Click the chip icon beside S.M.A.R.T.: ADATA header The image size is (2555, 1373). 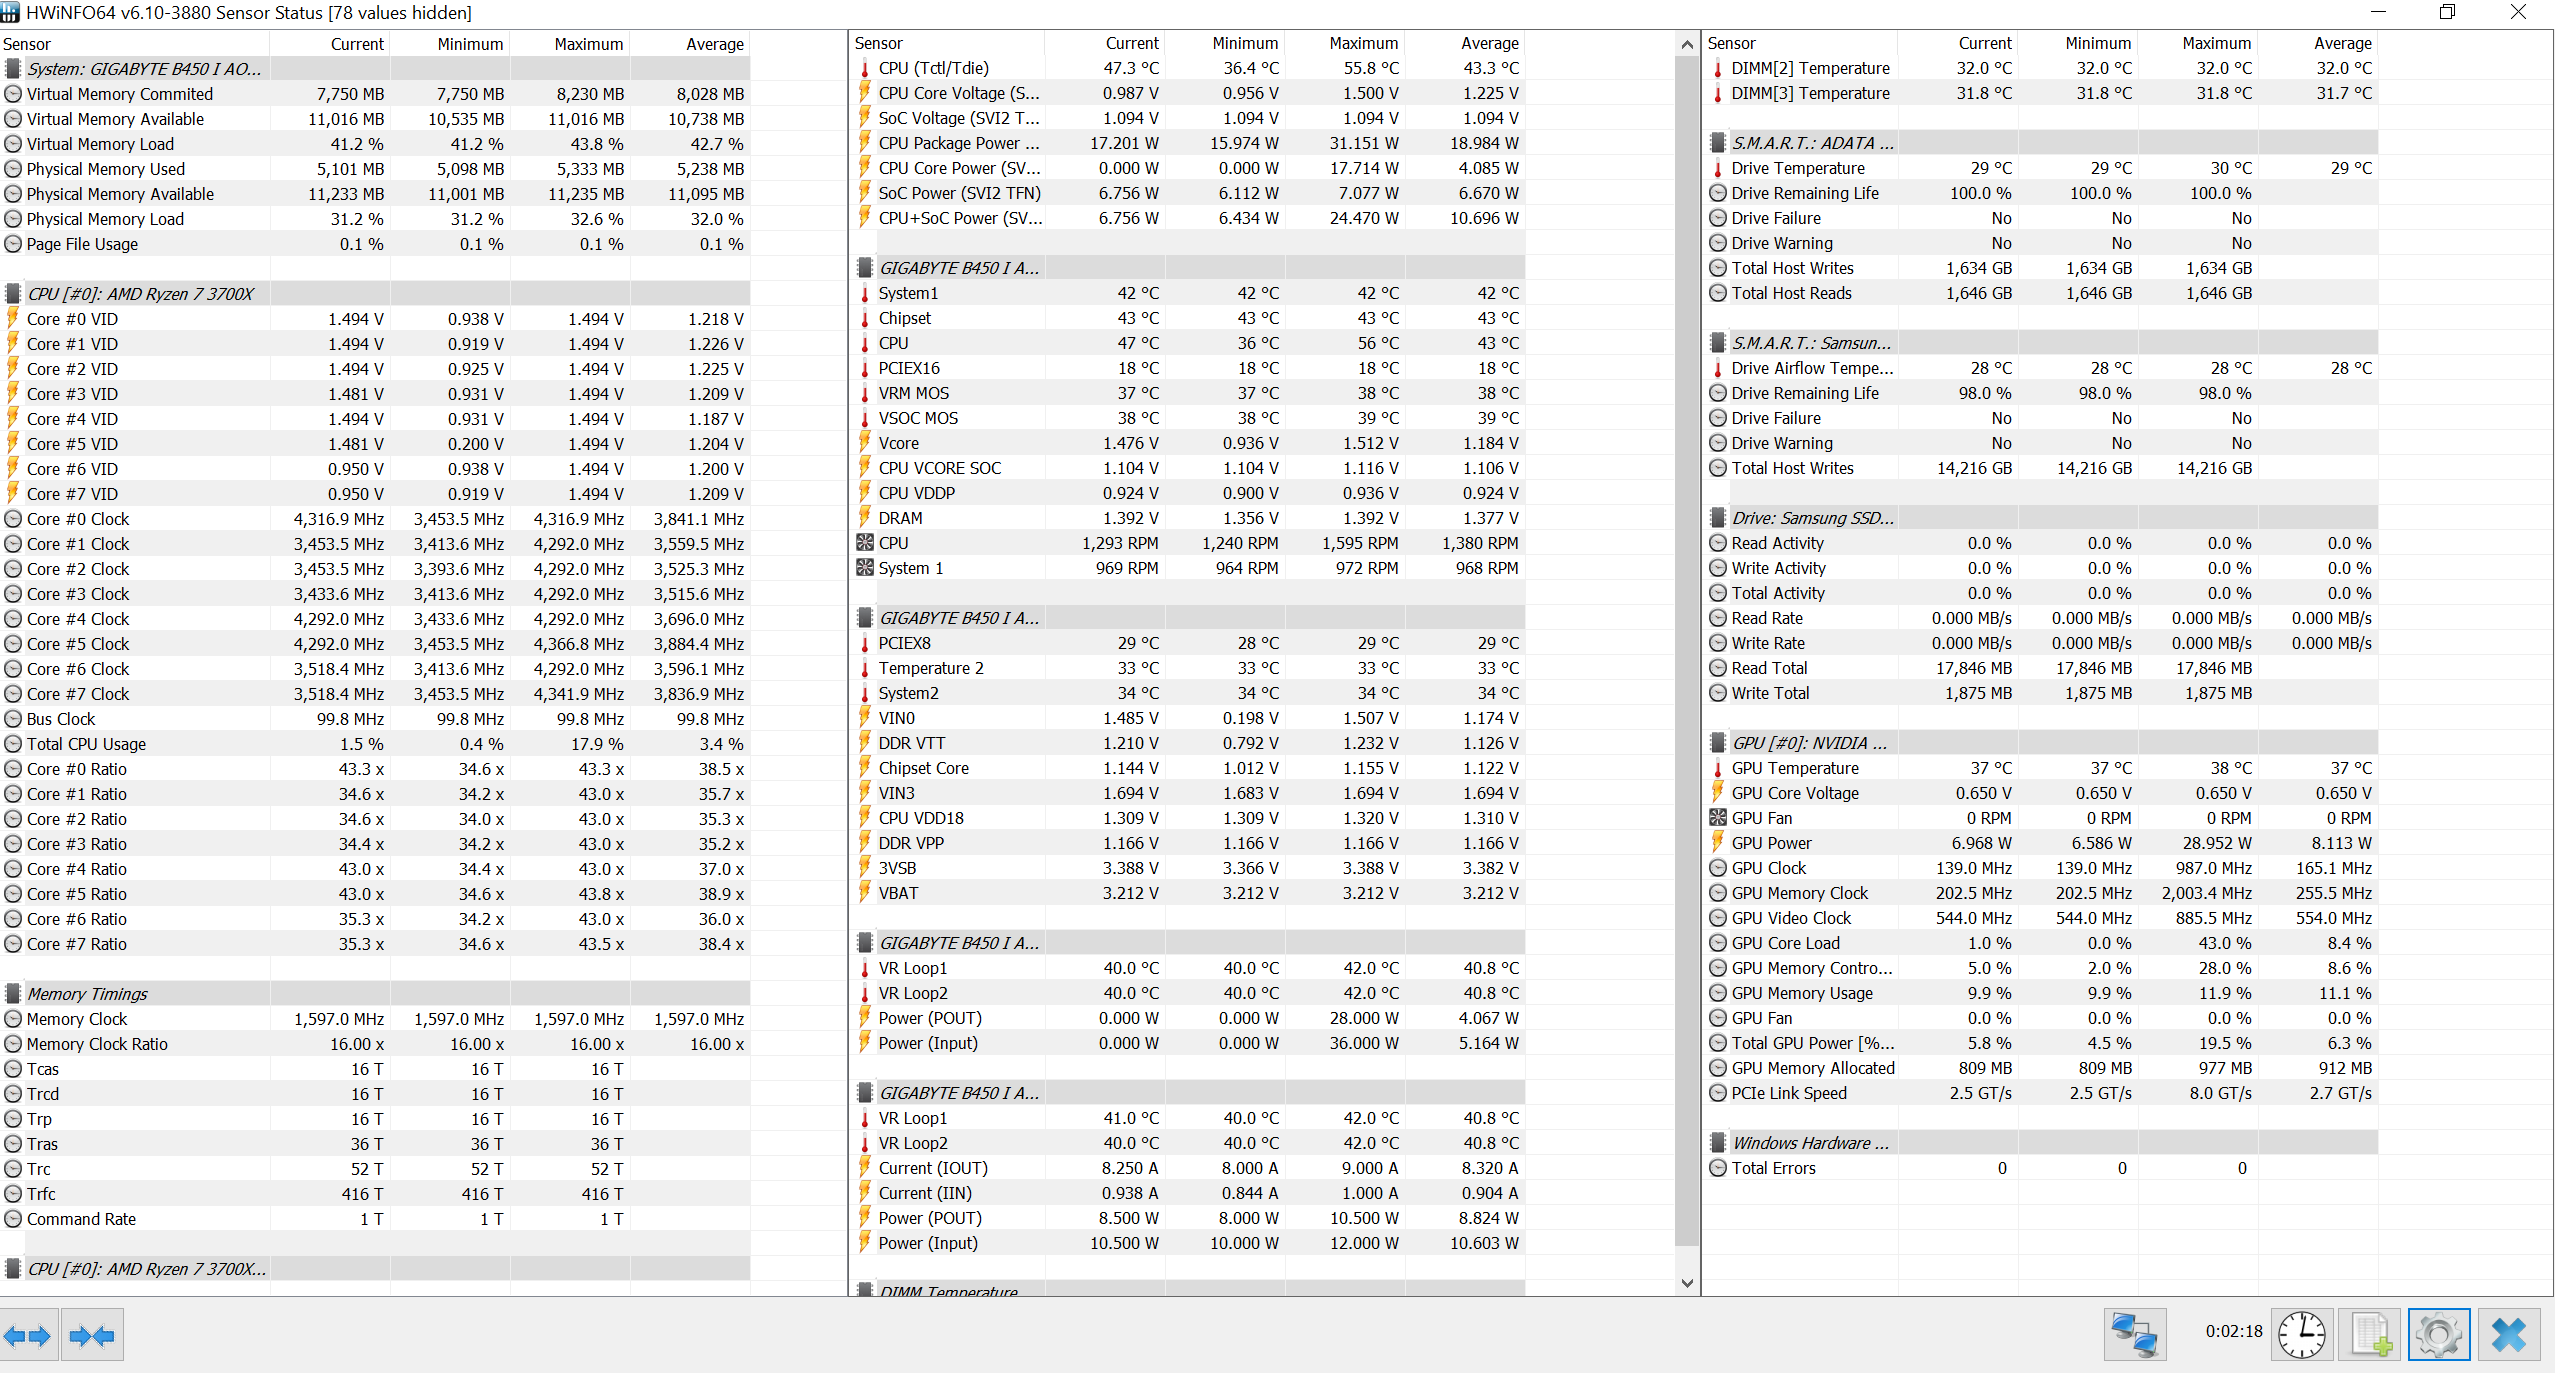[1718, 143]
